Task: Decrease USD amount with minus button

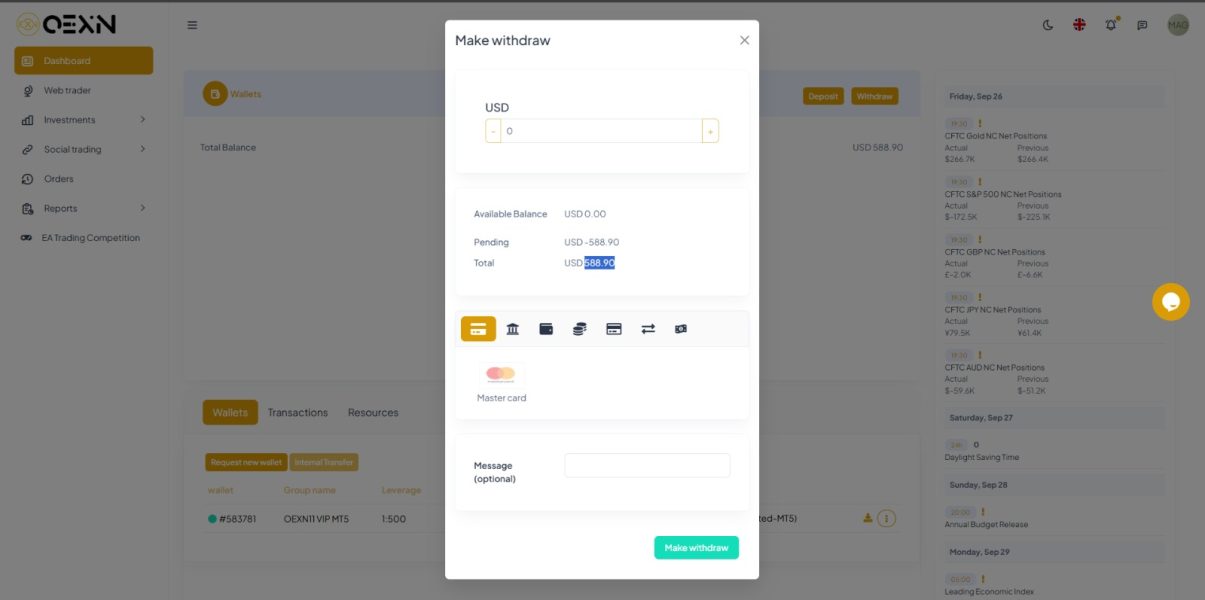Action: tap(493, 131)
